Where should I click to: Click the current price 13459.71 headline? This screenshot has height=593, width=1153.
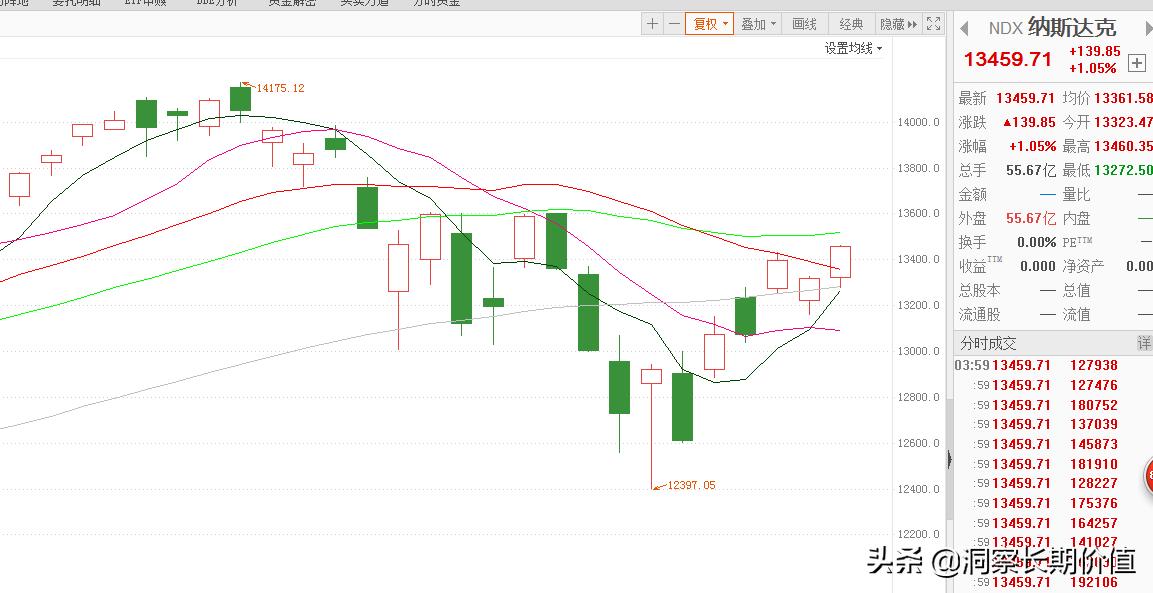point(1007,59)
